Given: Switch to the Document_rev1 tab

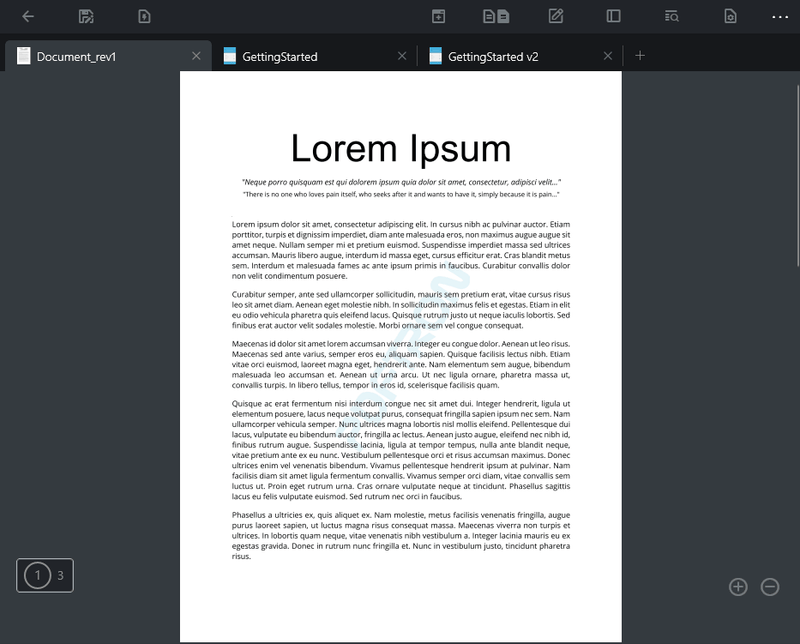Looking at the screenshot, I should (108, 56).
